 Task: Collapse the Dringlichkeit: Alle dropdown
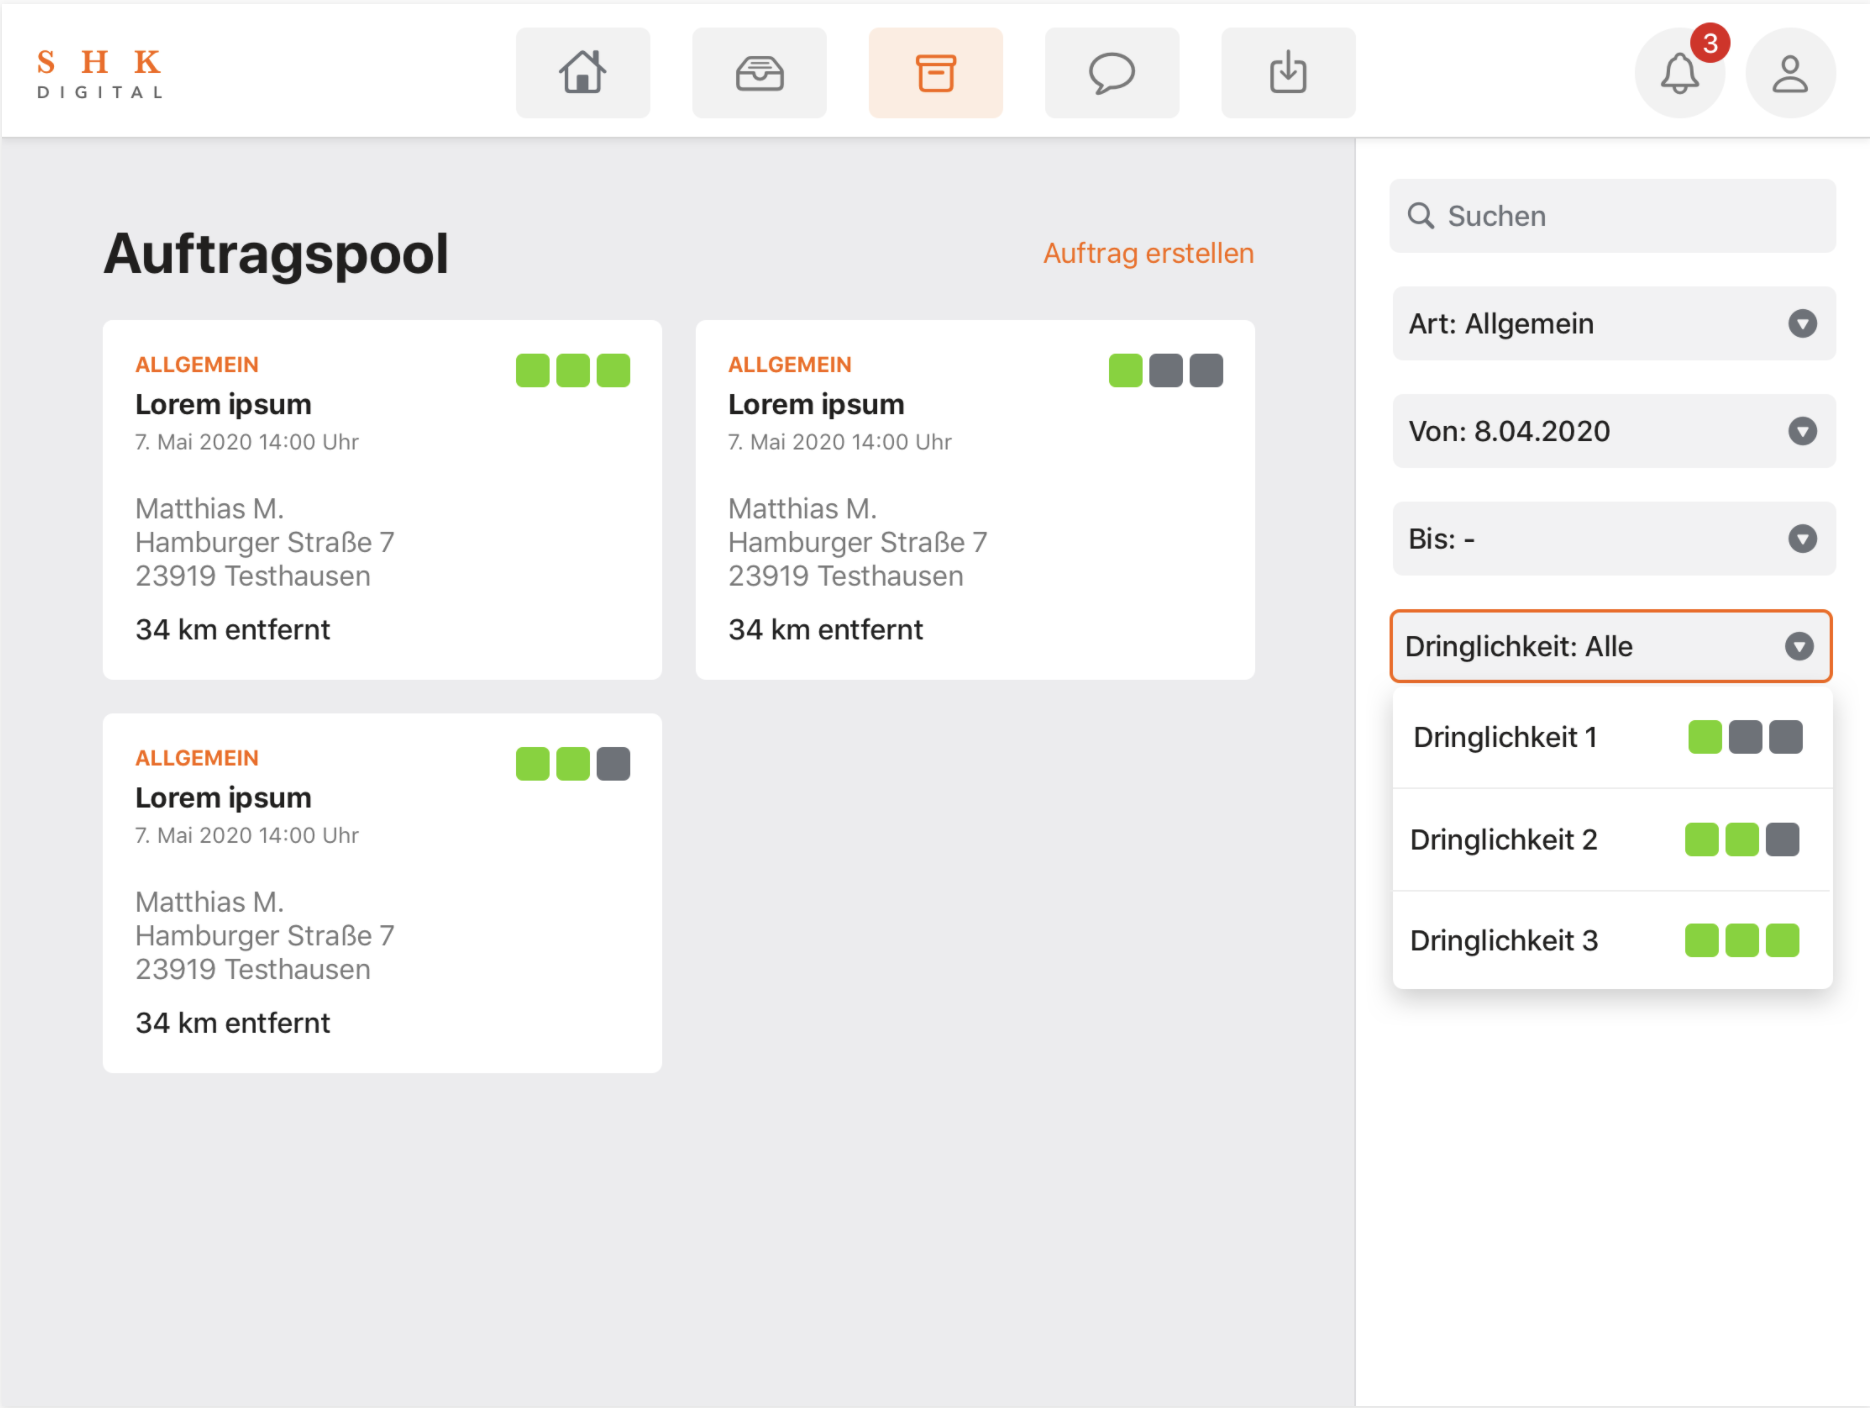(1610, 646)
